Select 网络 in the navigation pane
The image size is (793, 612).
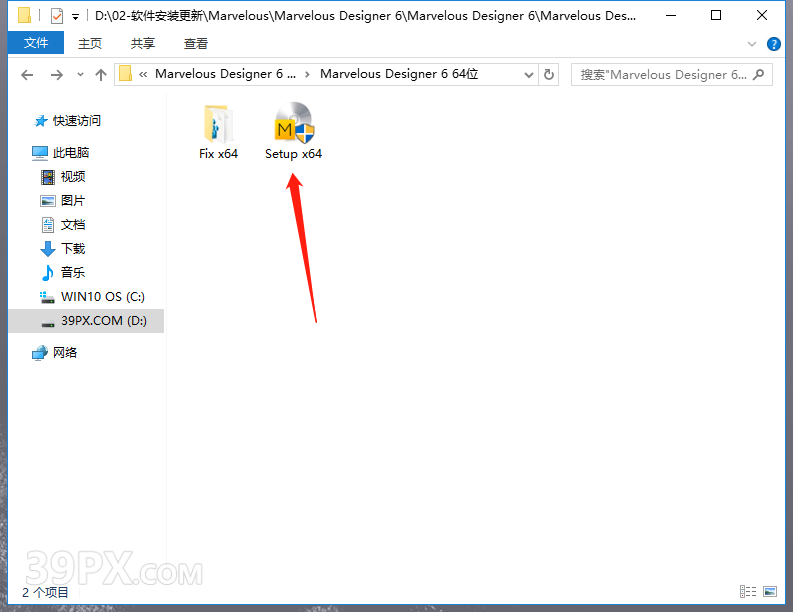tap(55, 353)
